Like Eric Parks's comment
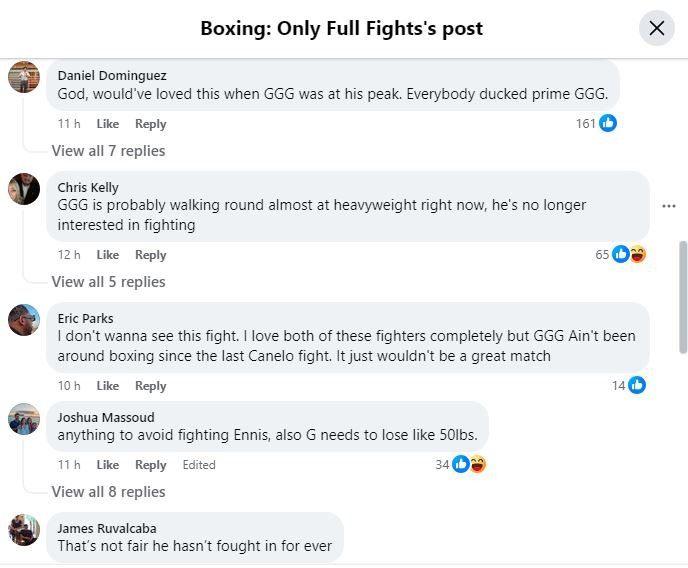The image size is (688, 568). 107,386
